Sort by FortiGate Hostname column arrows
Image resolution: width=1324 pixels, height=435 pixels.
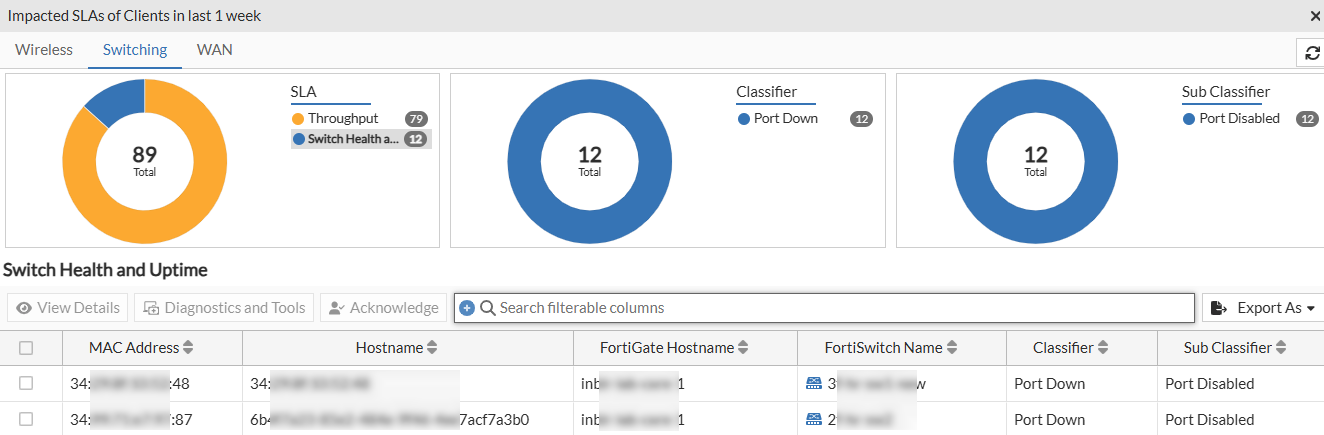coord(743,348)
